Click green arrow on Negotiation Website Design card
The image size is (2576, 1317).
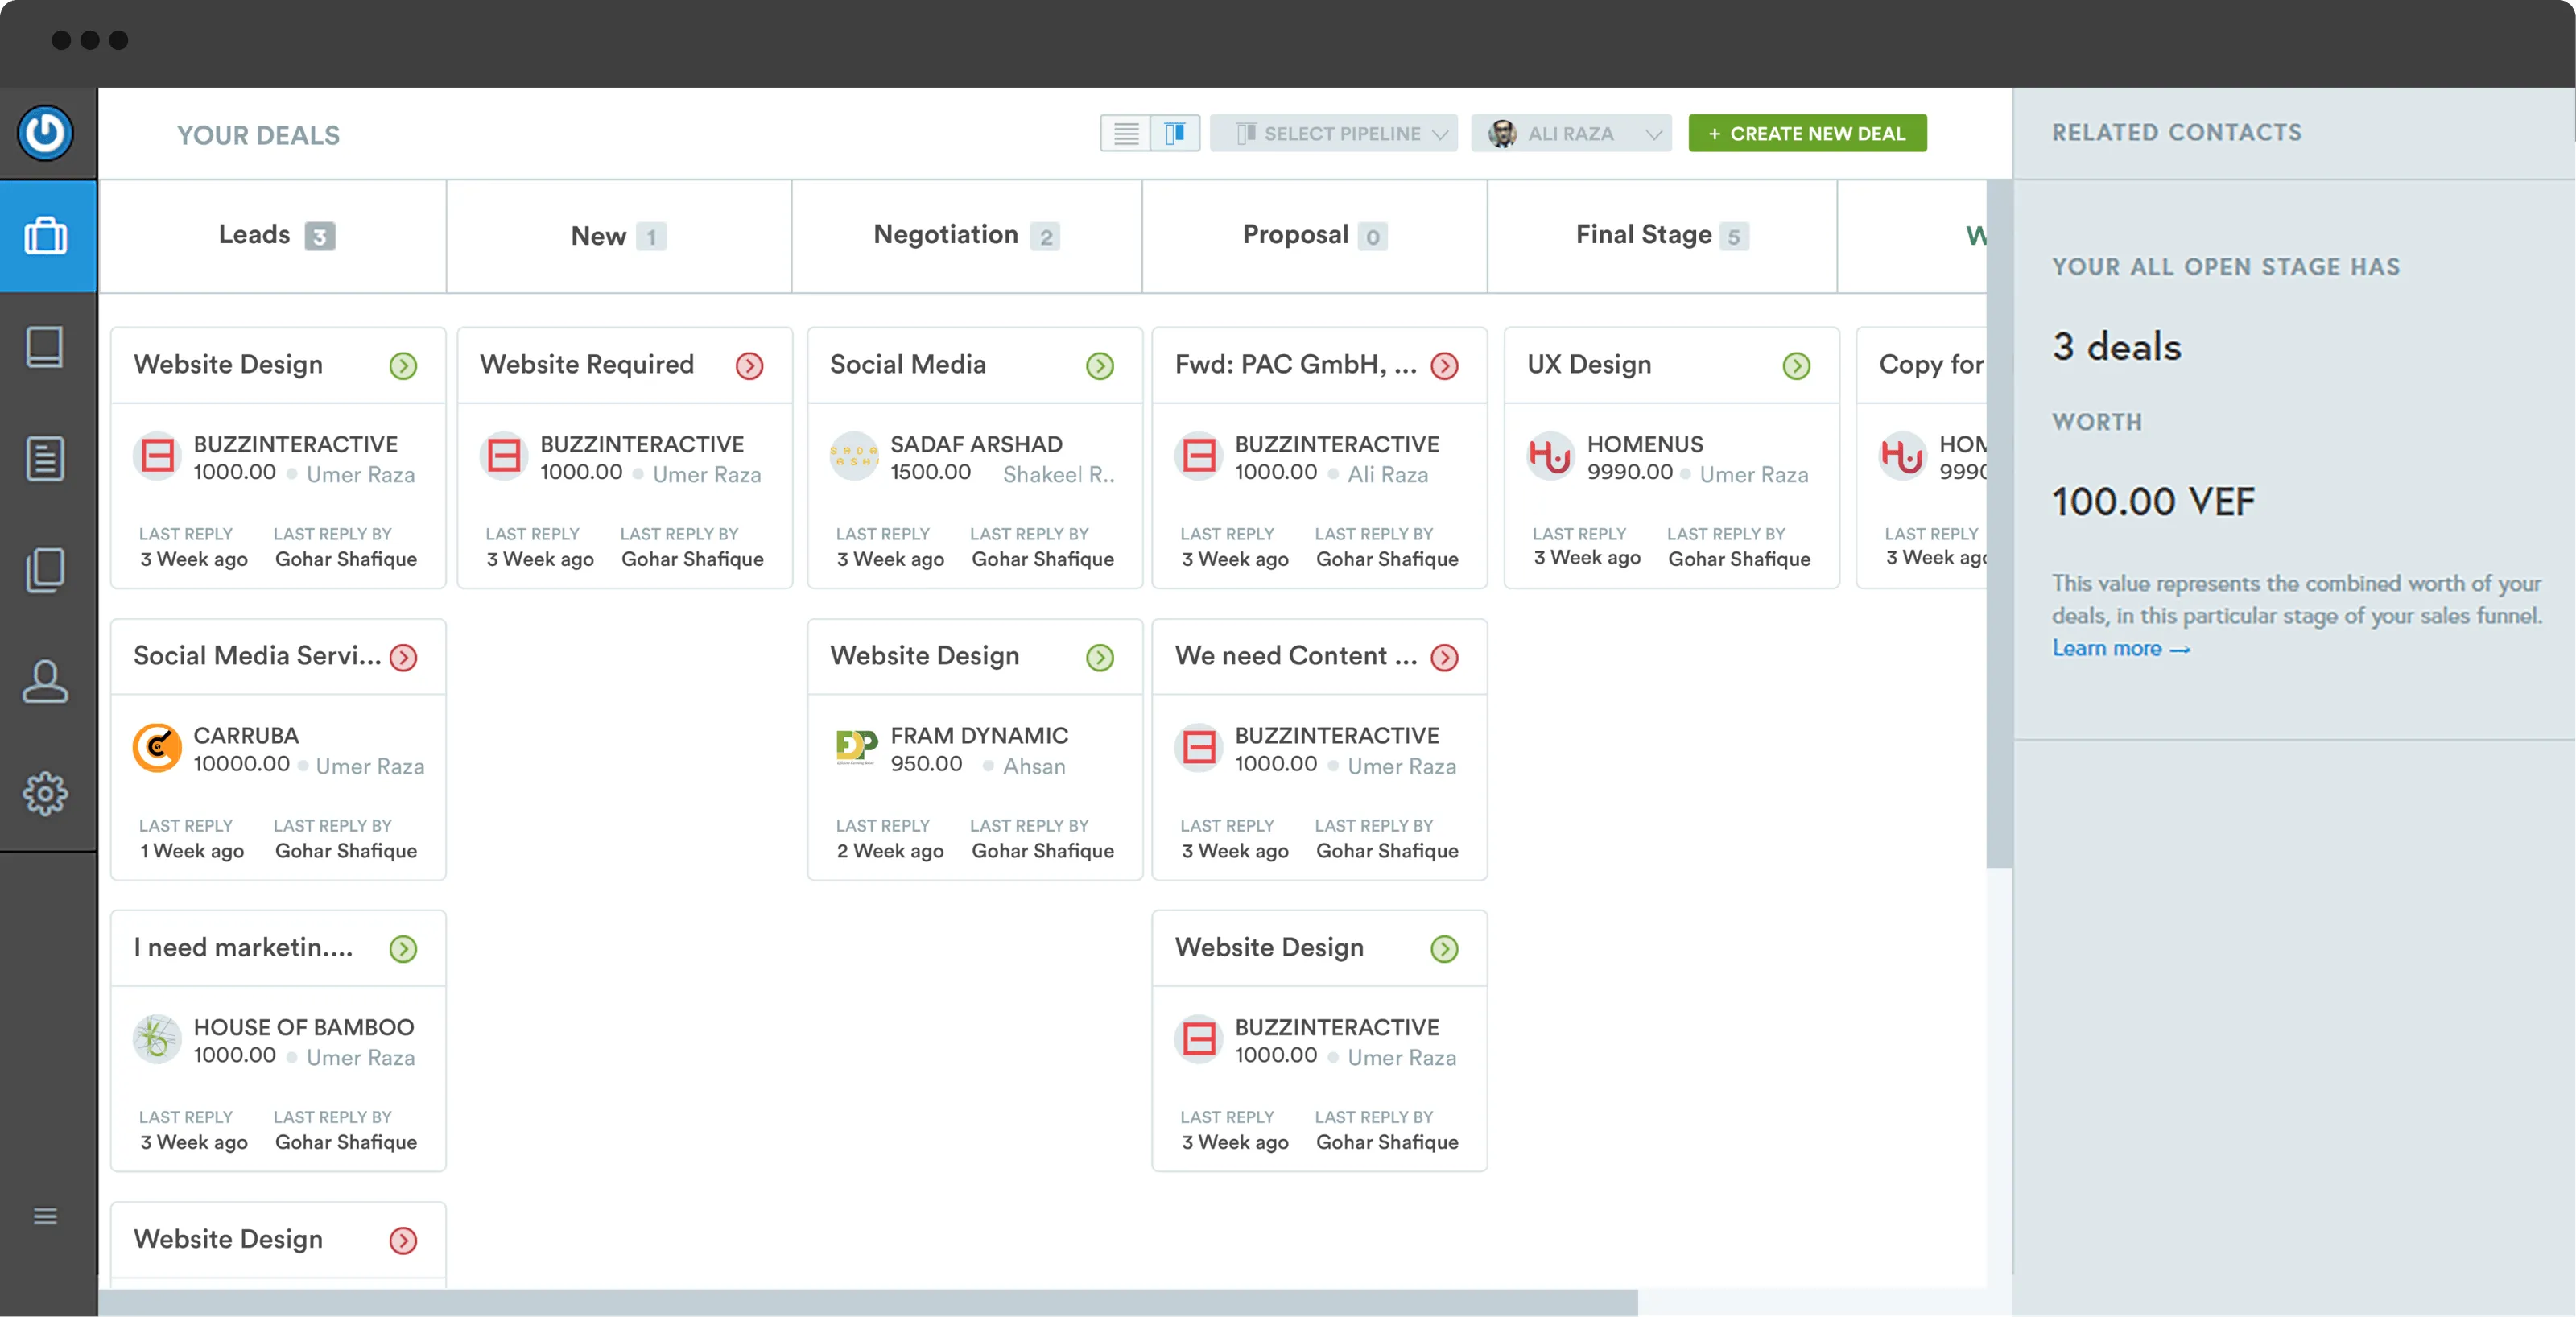click(x=1099, y=657)
